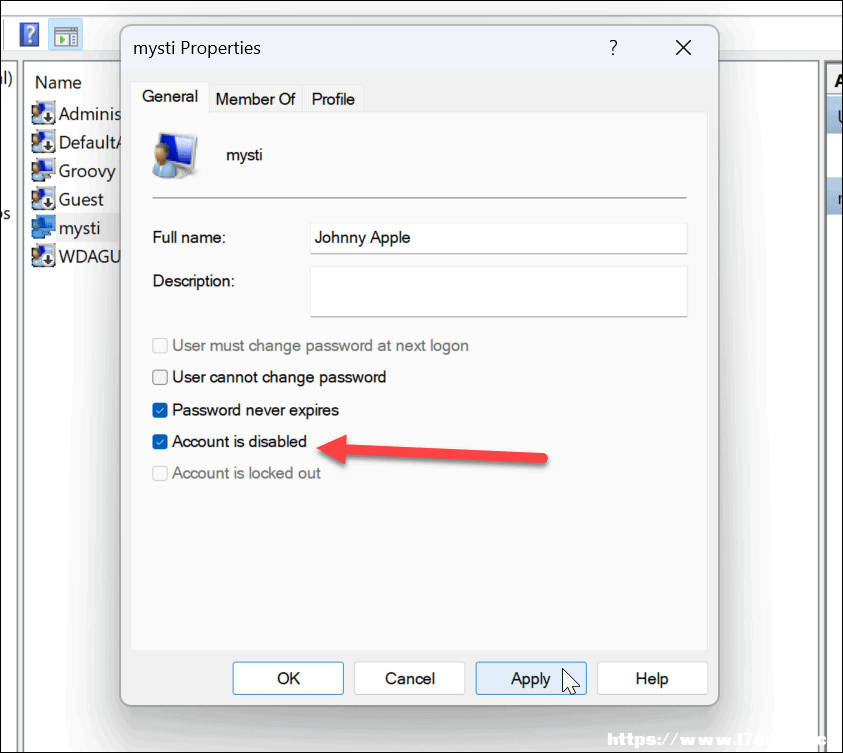Click the Apply button
This screenshot has width=843, height=753.
pyautogui.click(x=531, y=678)
